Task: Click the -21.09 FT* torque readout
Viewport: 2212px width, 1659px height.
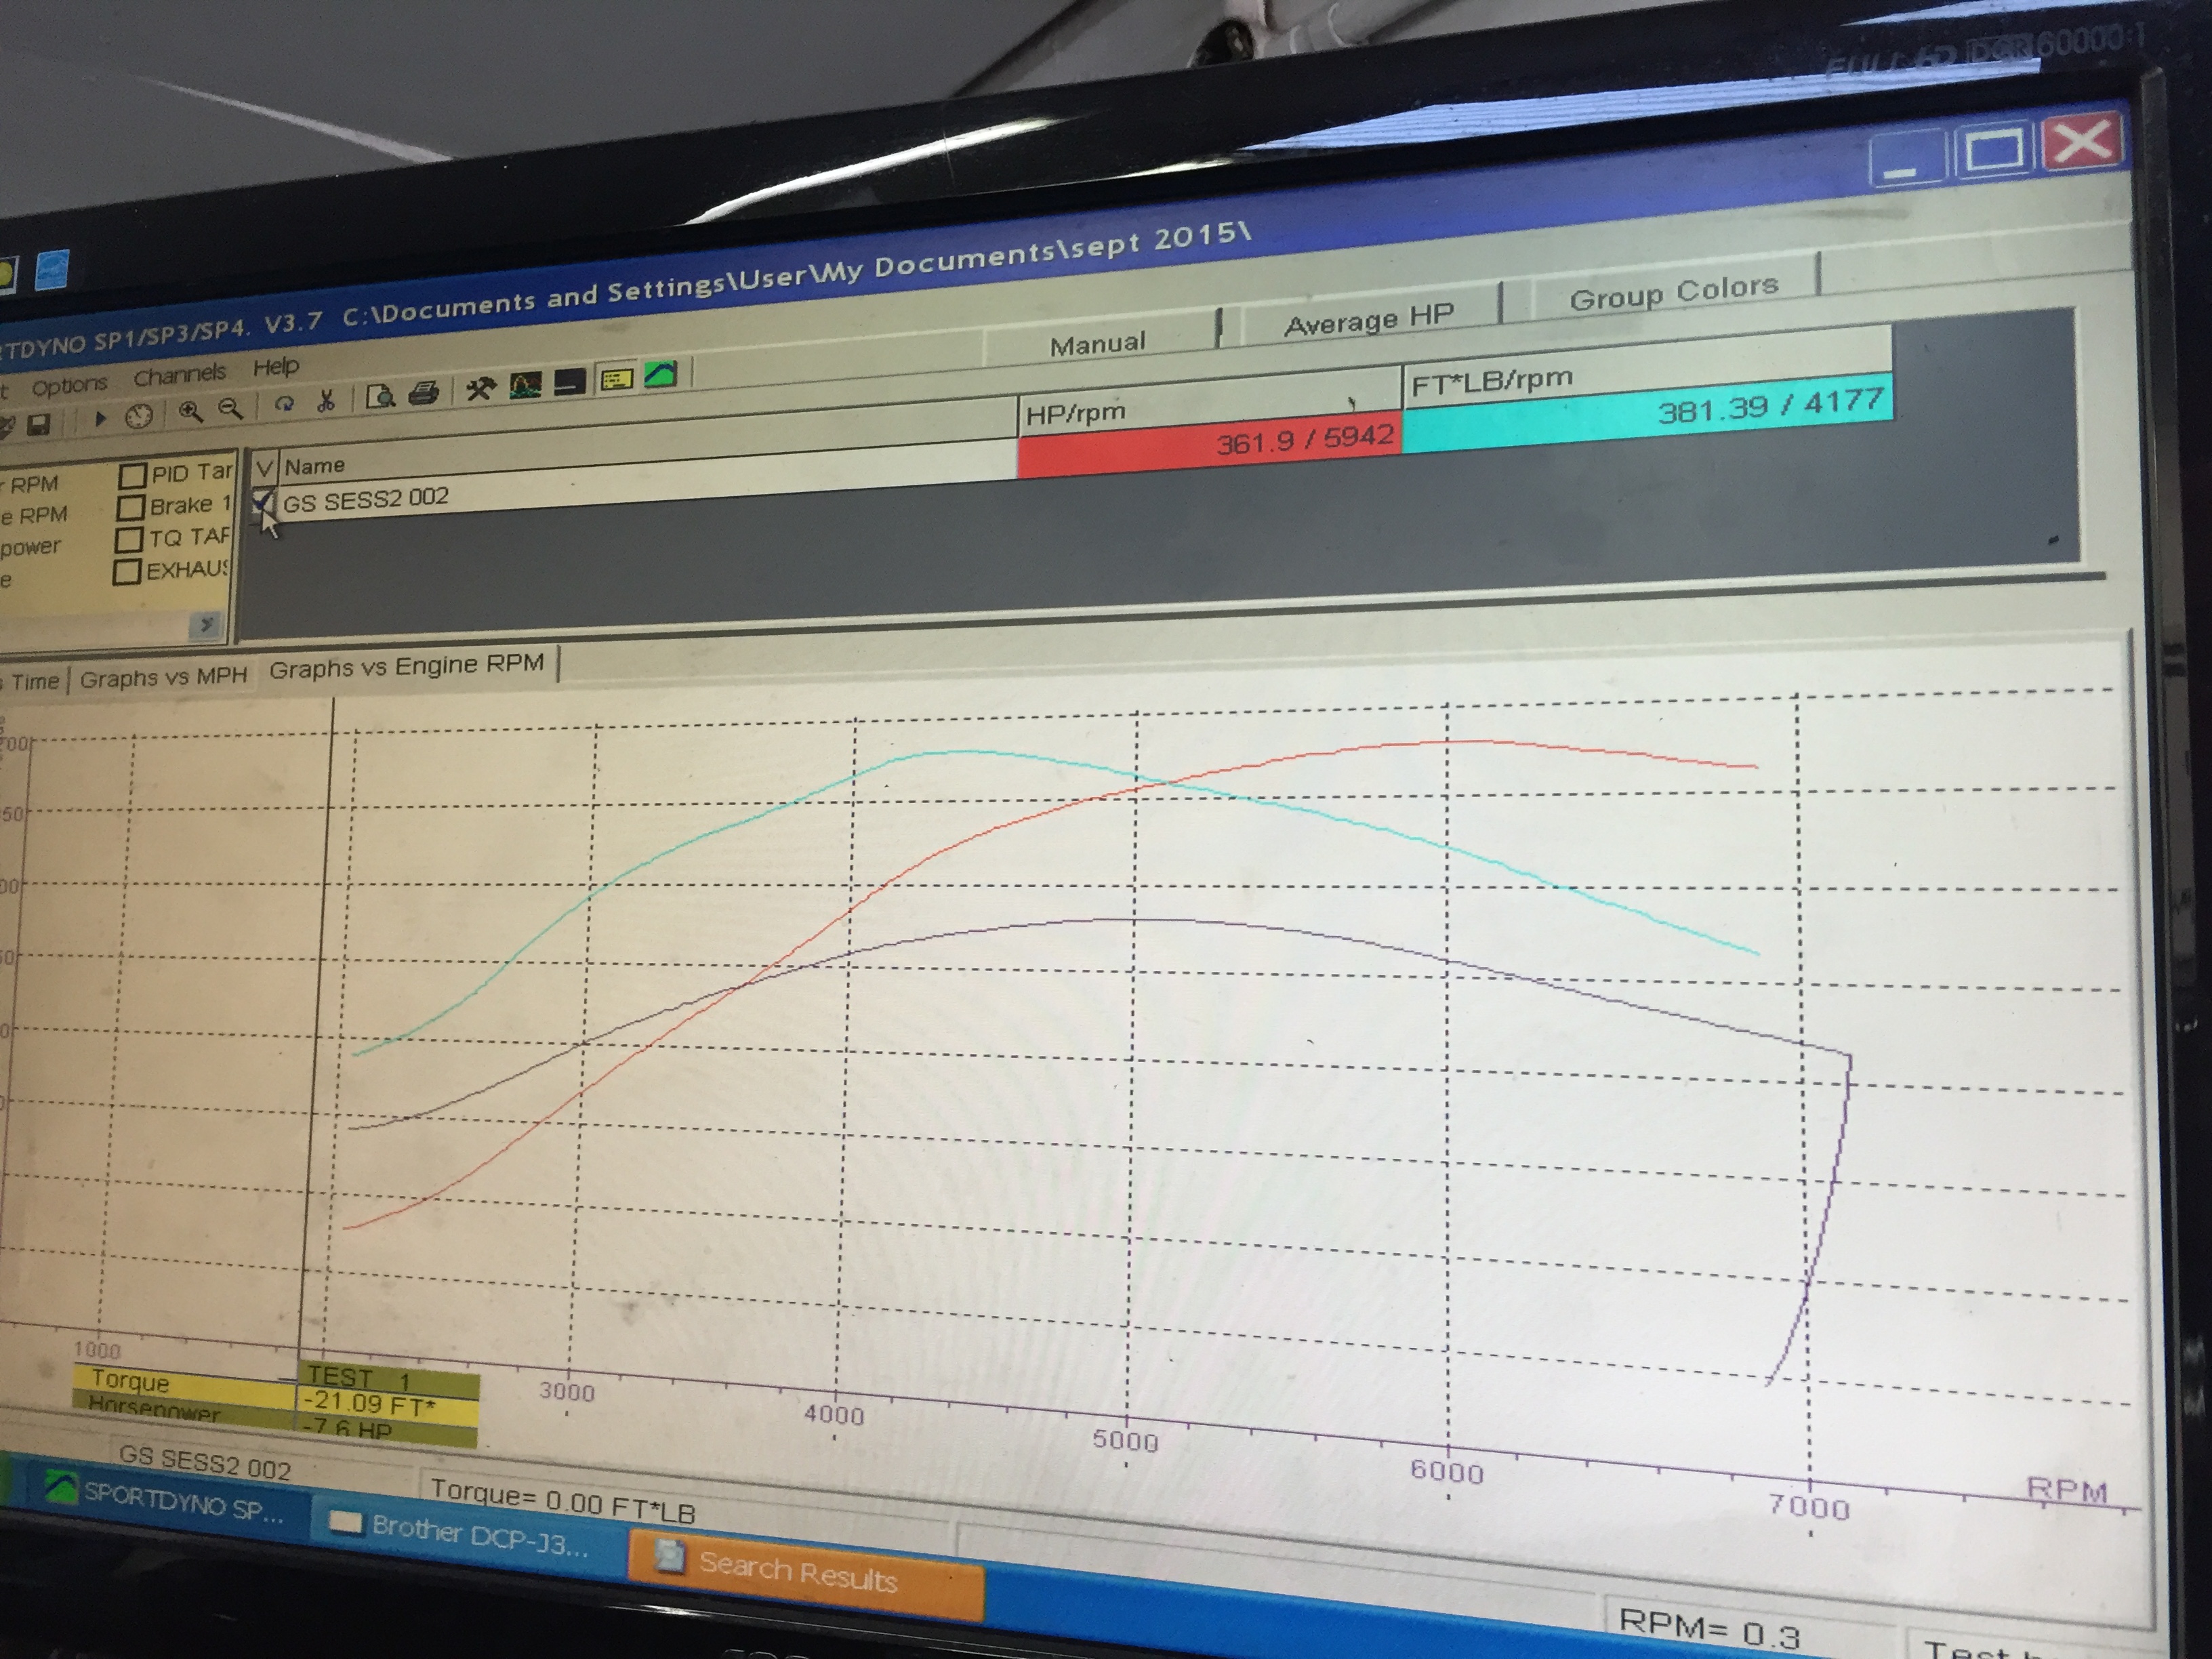Action: click(388, 1406)
